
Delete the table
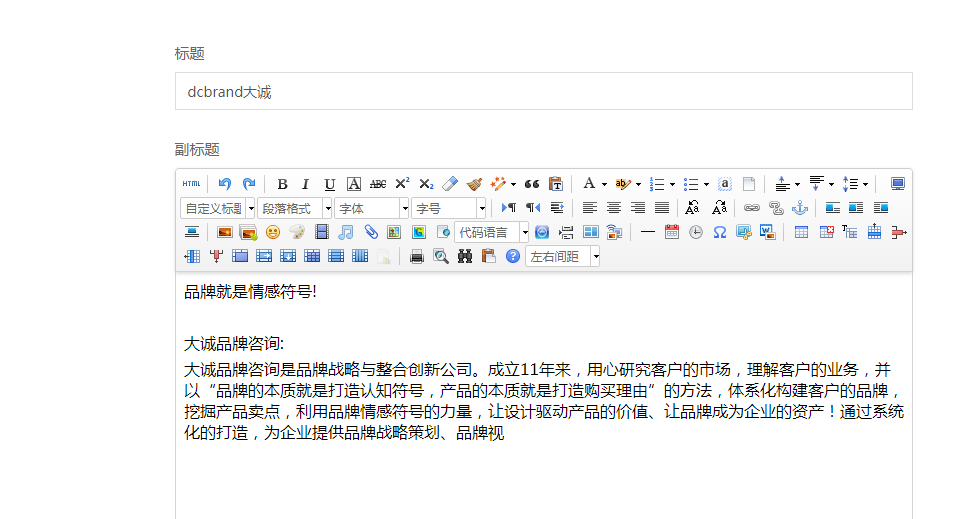tap(826, 232)
